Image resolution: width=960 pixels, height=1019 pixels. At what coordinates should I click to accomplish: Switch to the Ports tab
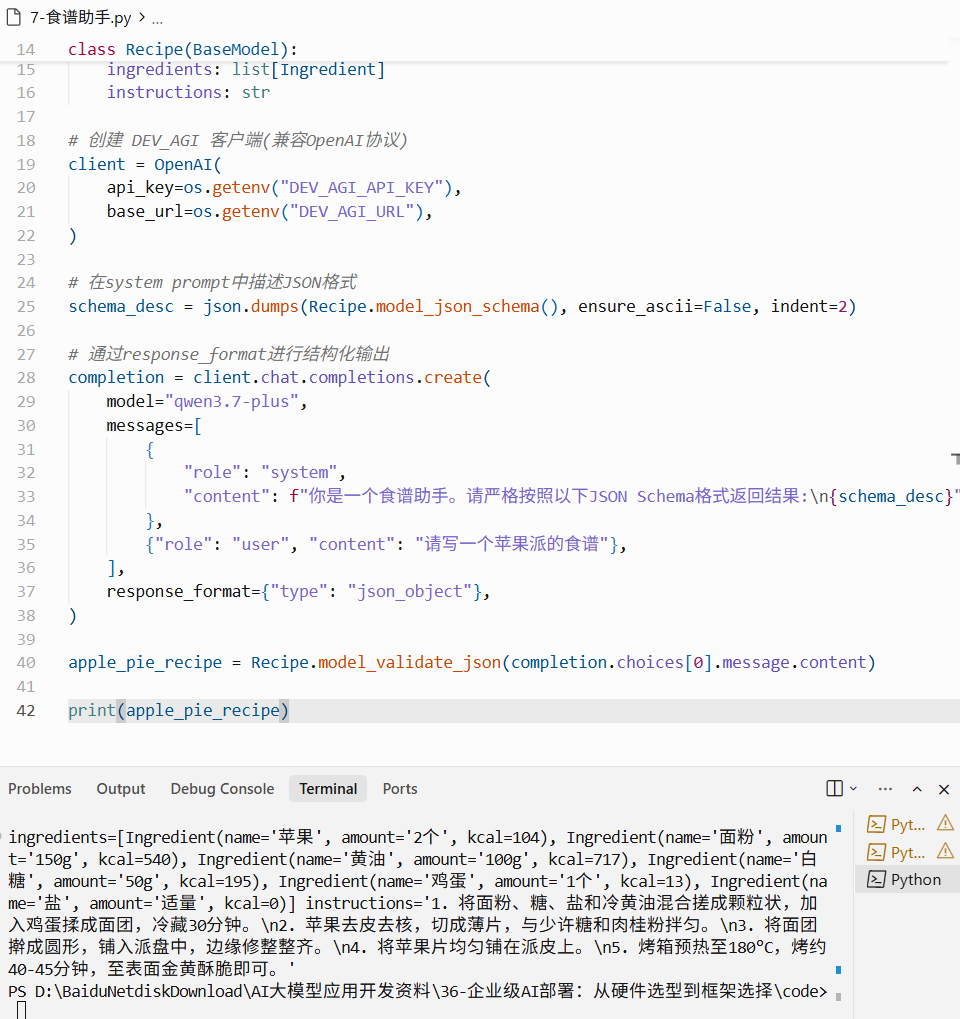pos(400,788)
